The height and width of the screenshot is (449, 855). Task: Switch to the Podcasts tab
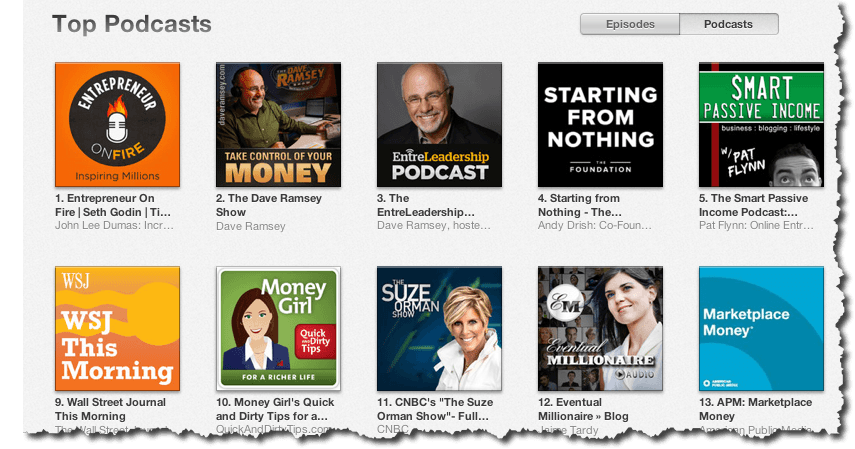(x=728, y=24)
